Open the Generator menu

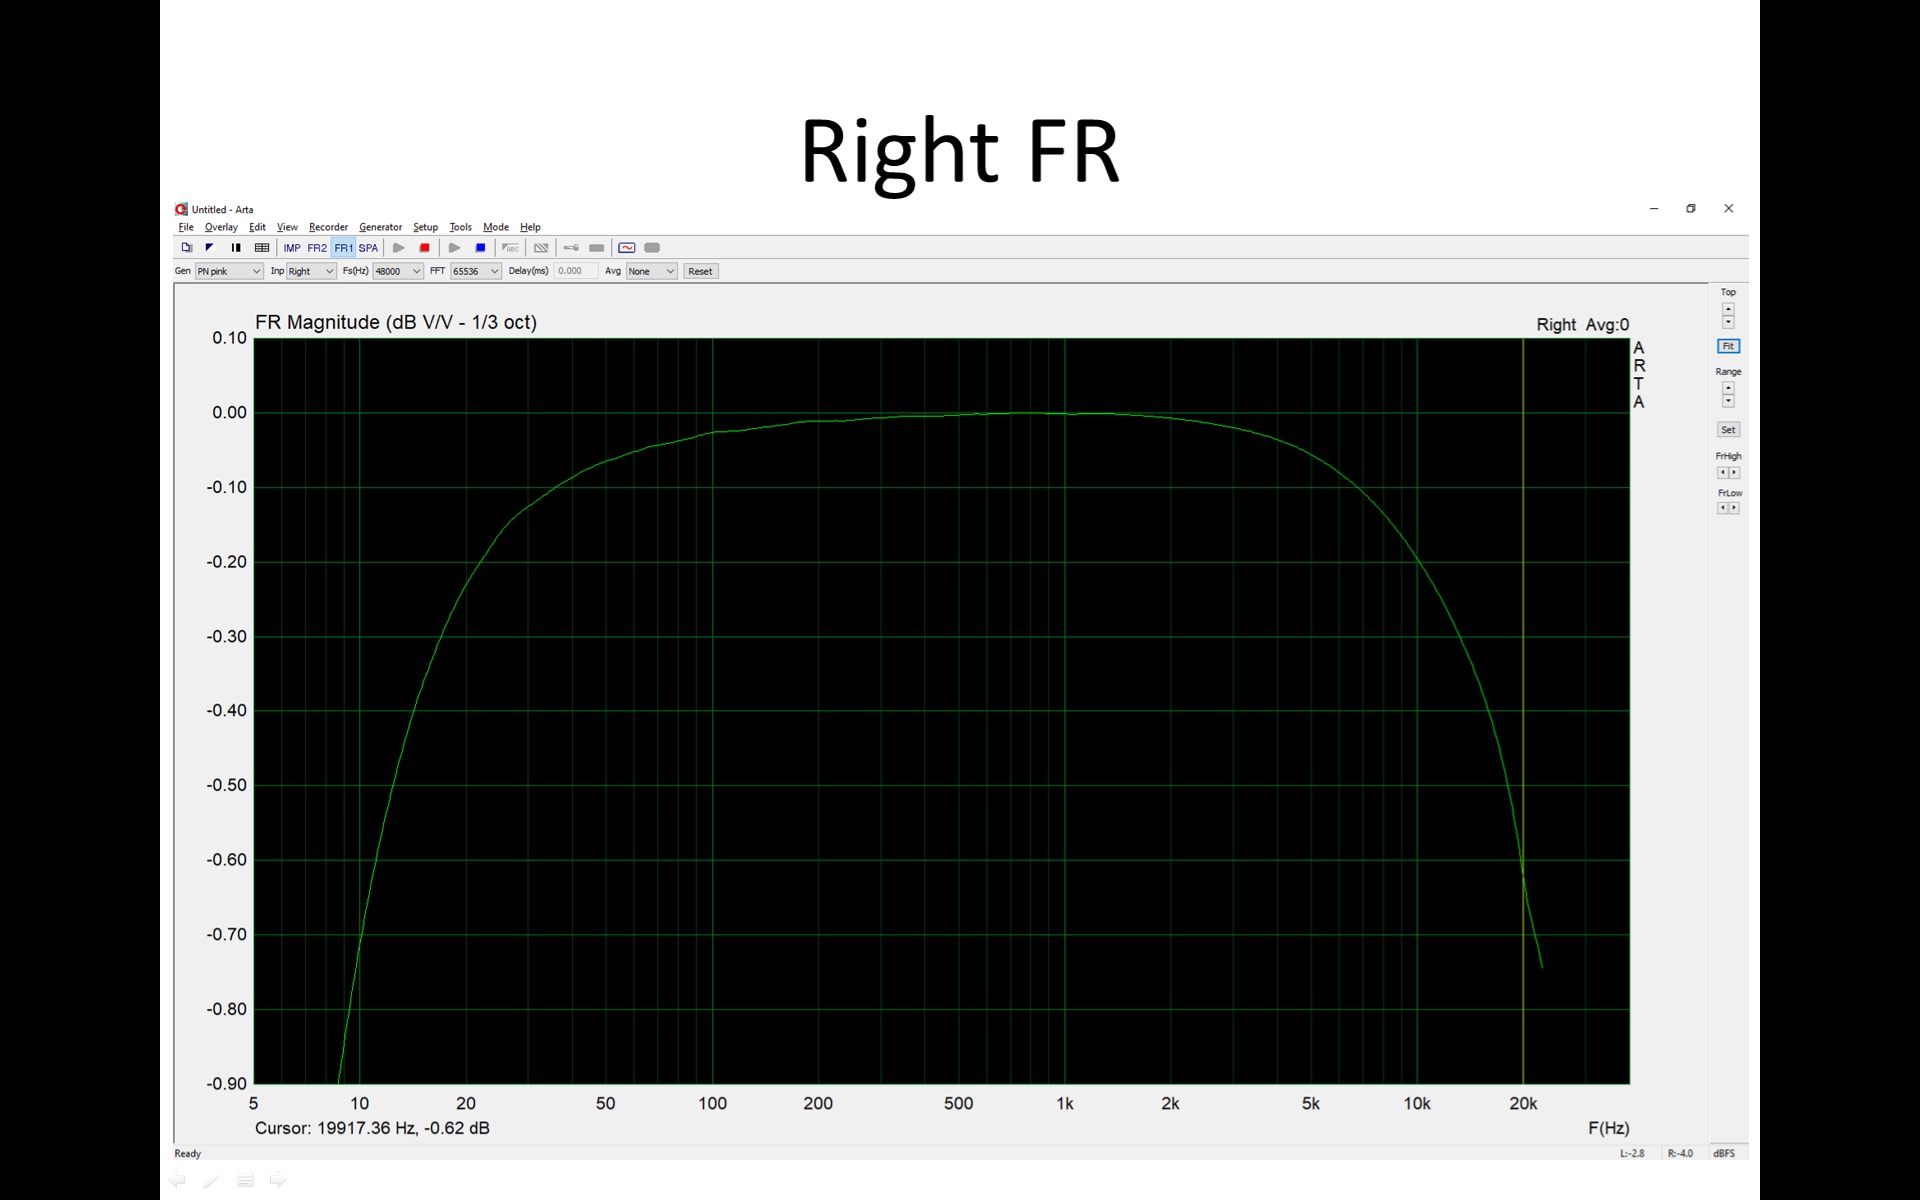[380, 227]
